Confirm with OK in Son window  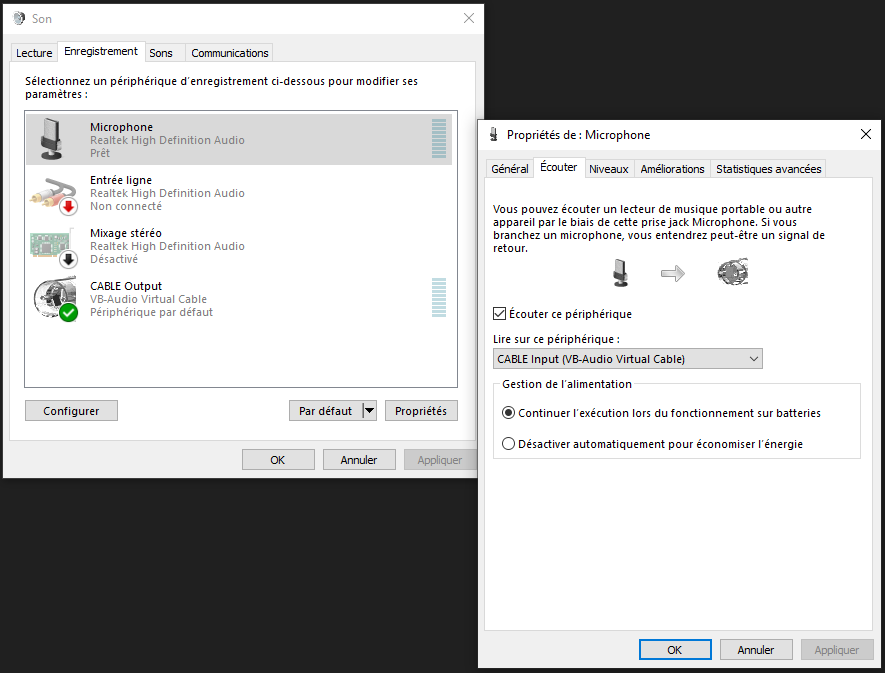pyautogui.click(x=278, y=460)
